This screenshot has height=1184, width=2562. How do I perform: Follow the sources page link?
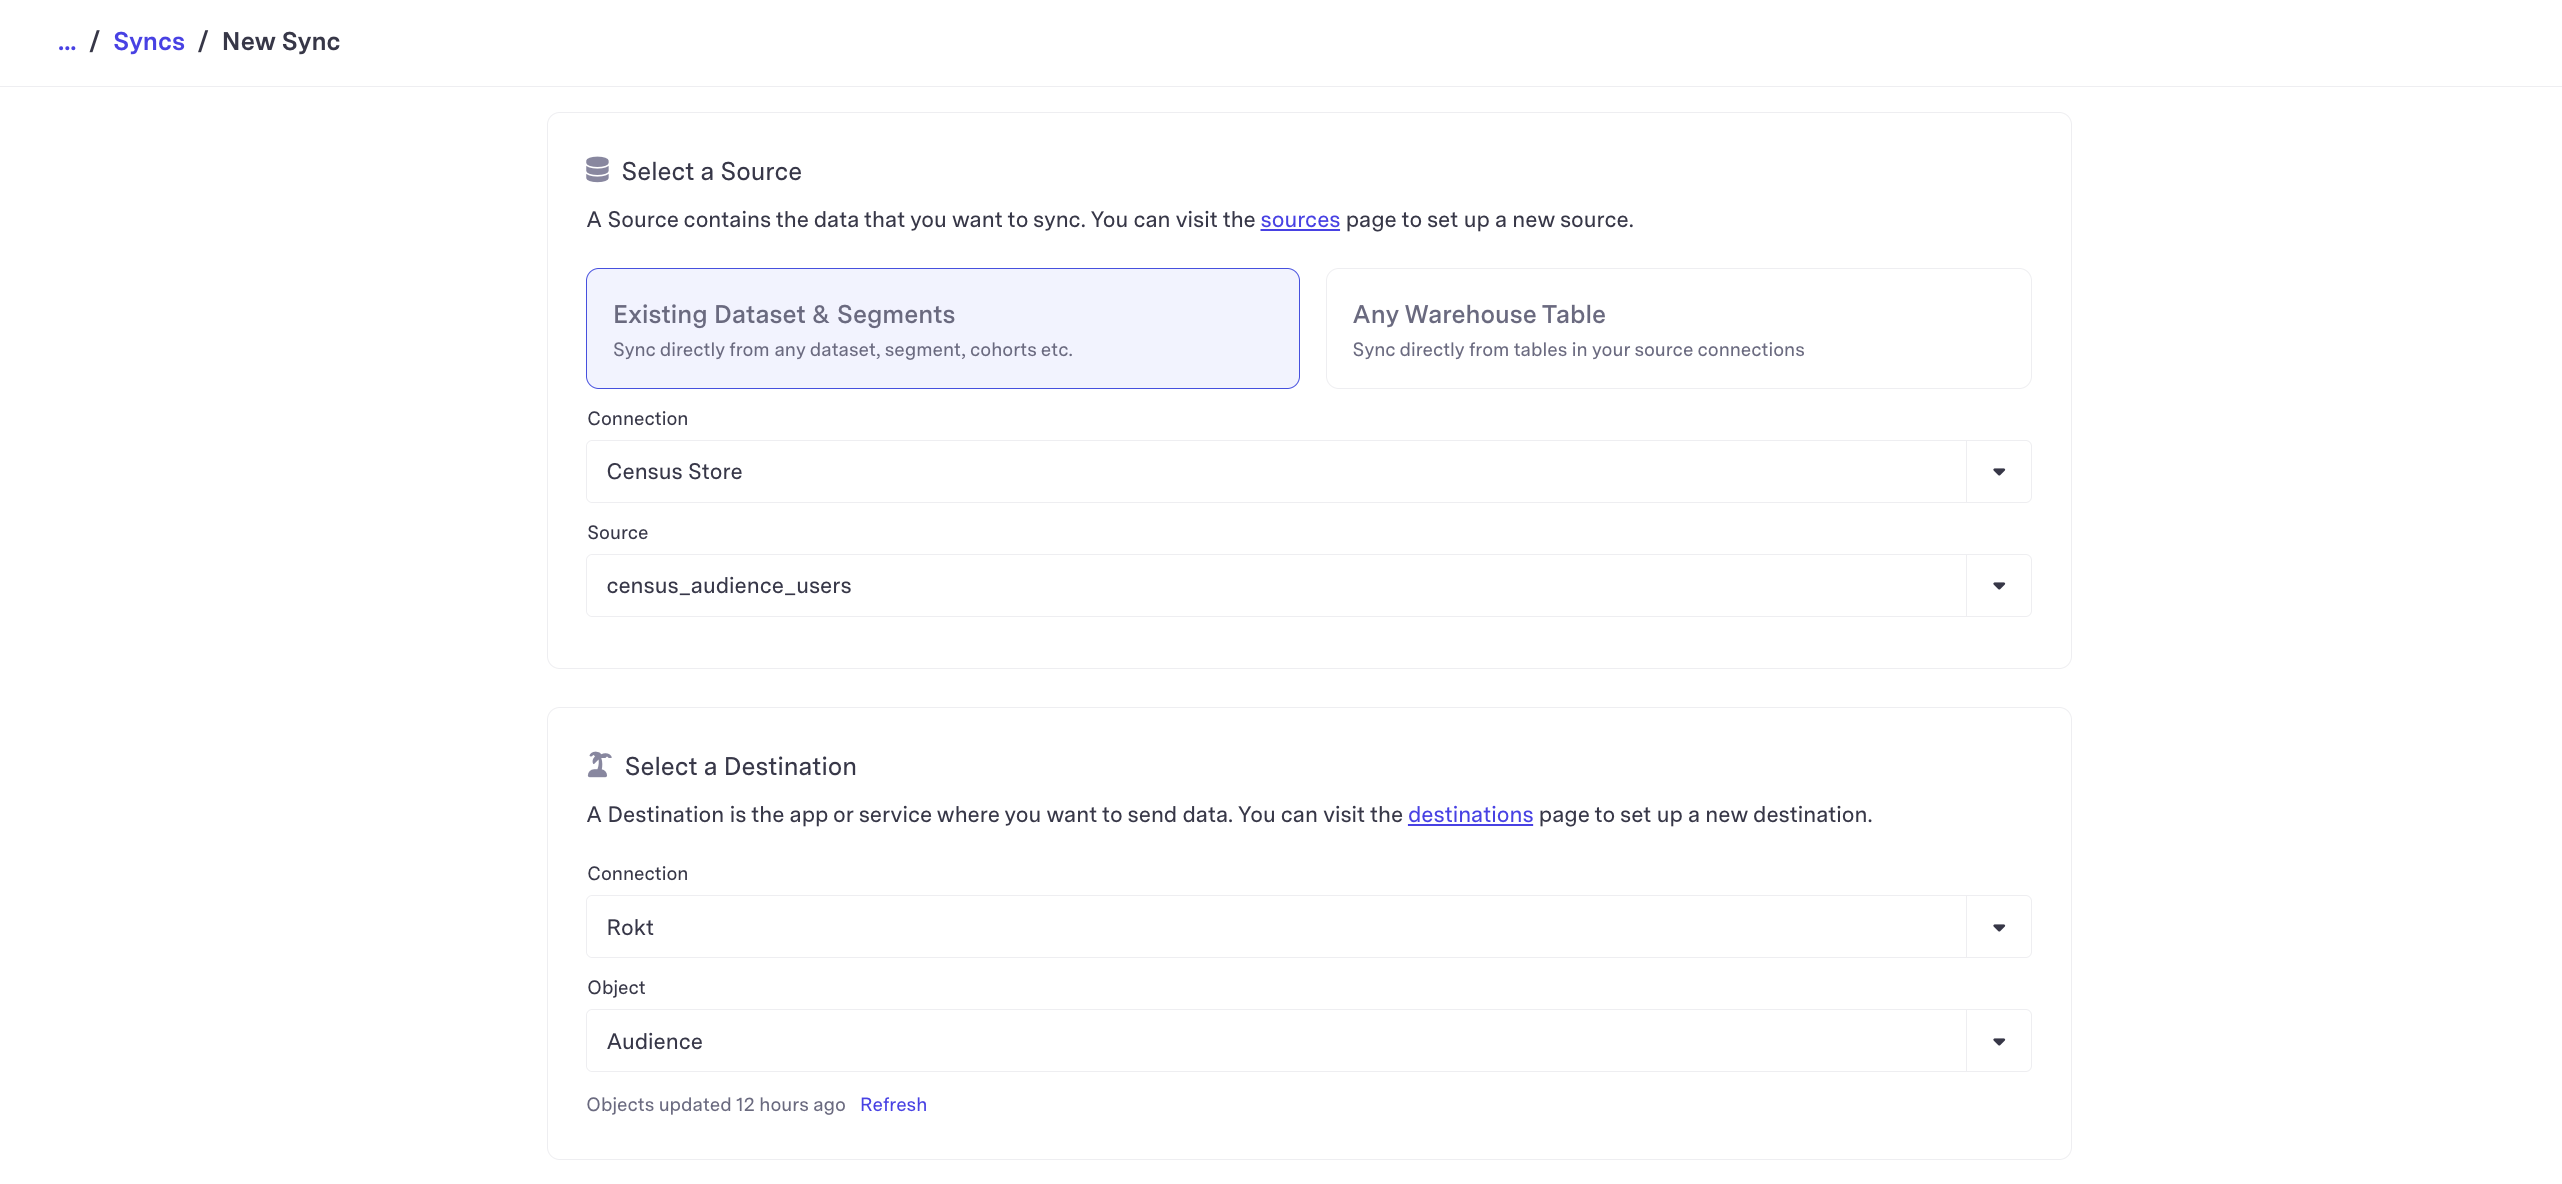pos(1299,220)
